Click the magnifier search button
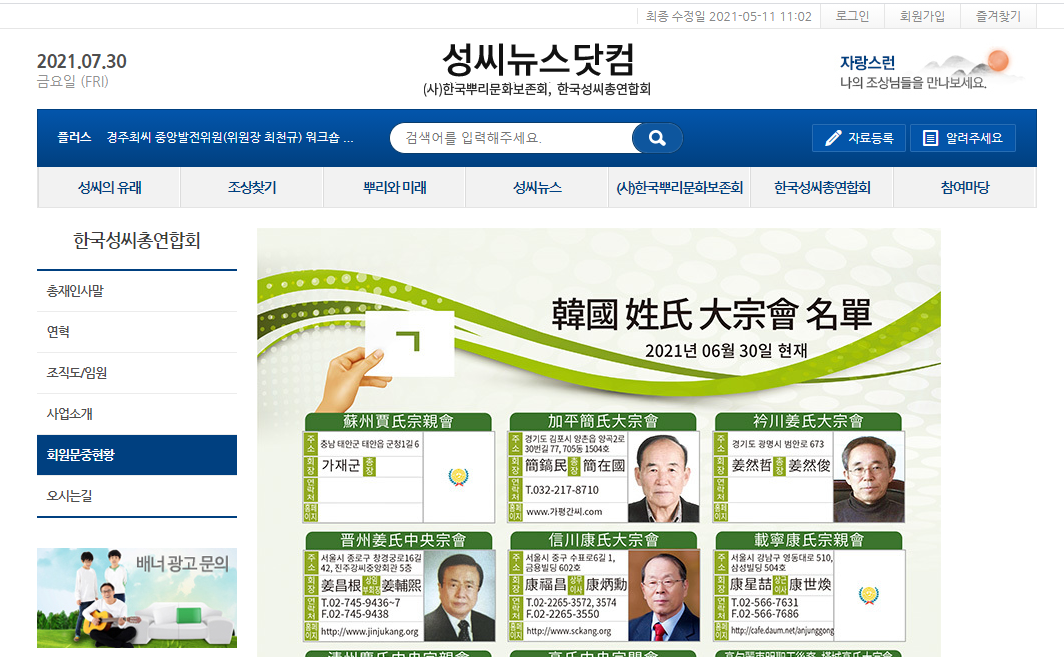This screenshot has height=657, width=1064. click(x=656, y=138)
